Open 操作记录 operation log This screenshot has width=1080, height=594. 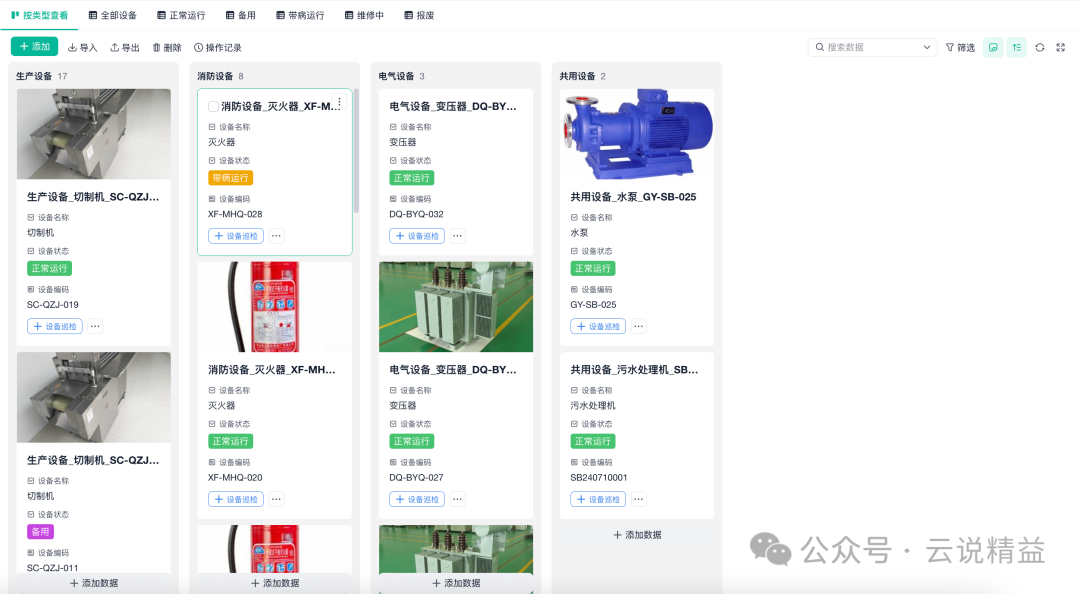pyautogui.click(x=218, y=48)
